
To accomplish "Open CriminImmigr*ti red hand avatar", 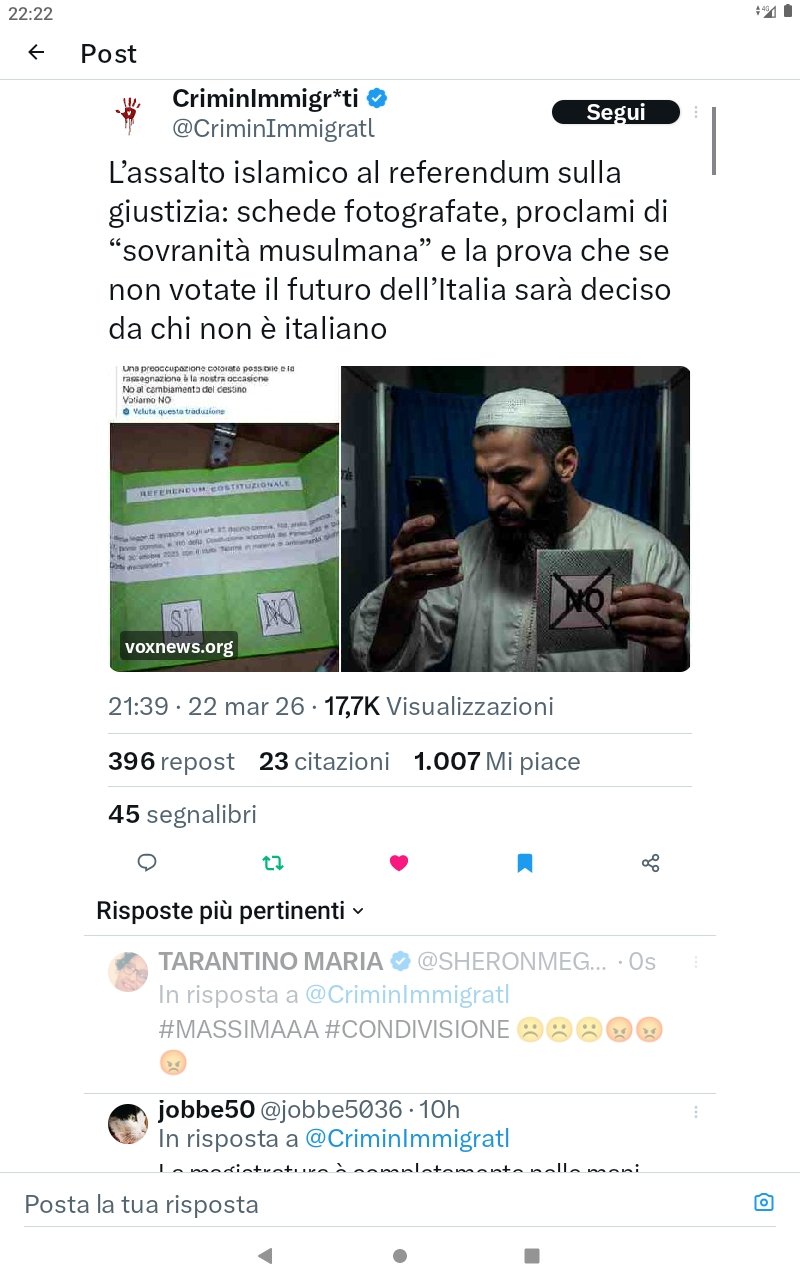I will (x=128, y=115).
